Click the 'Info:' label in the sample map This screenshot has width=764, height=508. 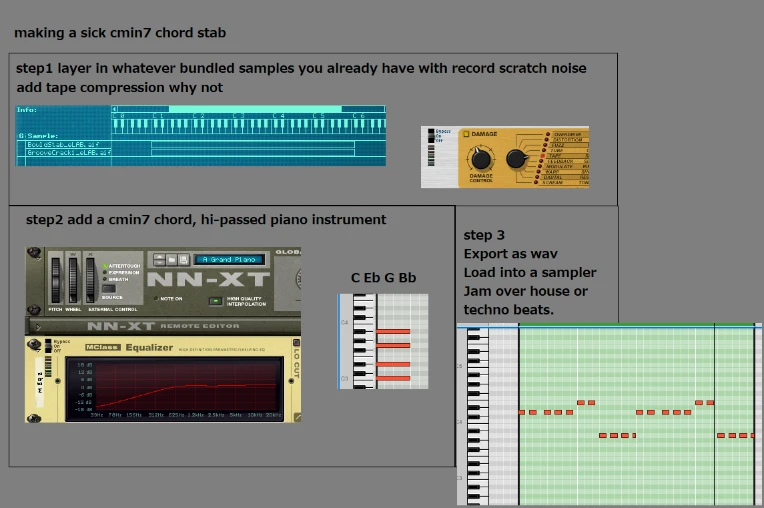[27, 110]
